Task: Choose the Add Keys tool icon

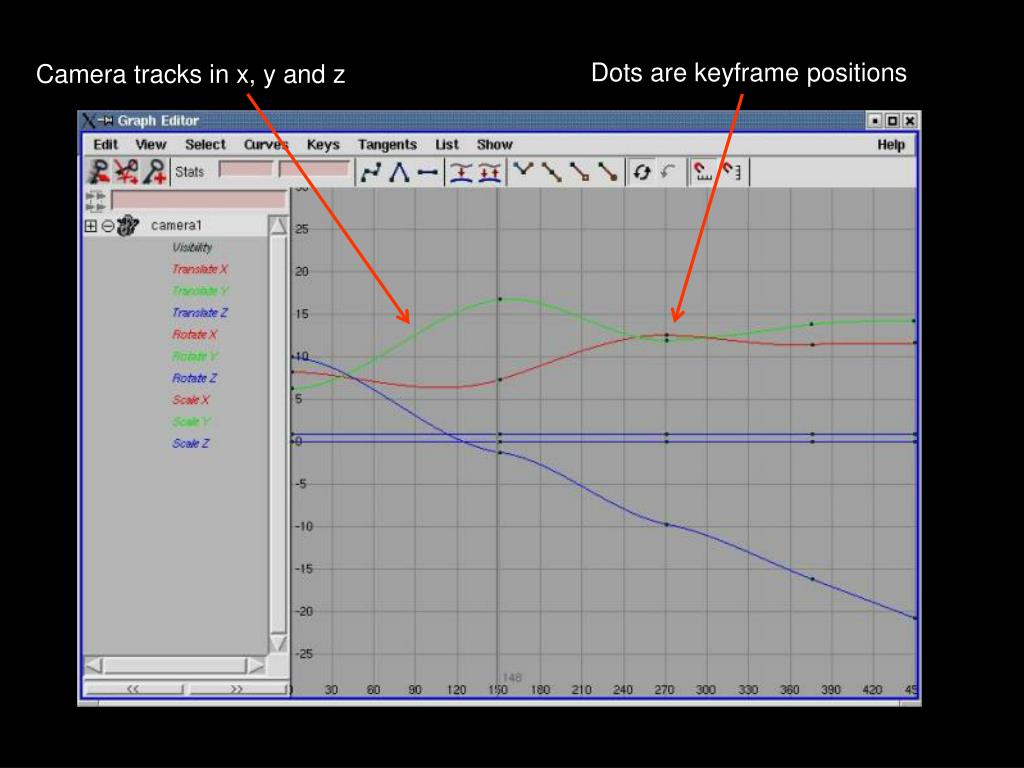Action: (x=155, y=172)
